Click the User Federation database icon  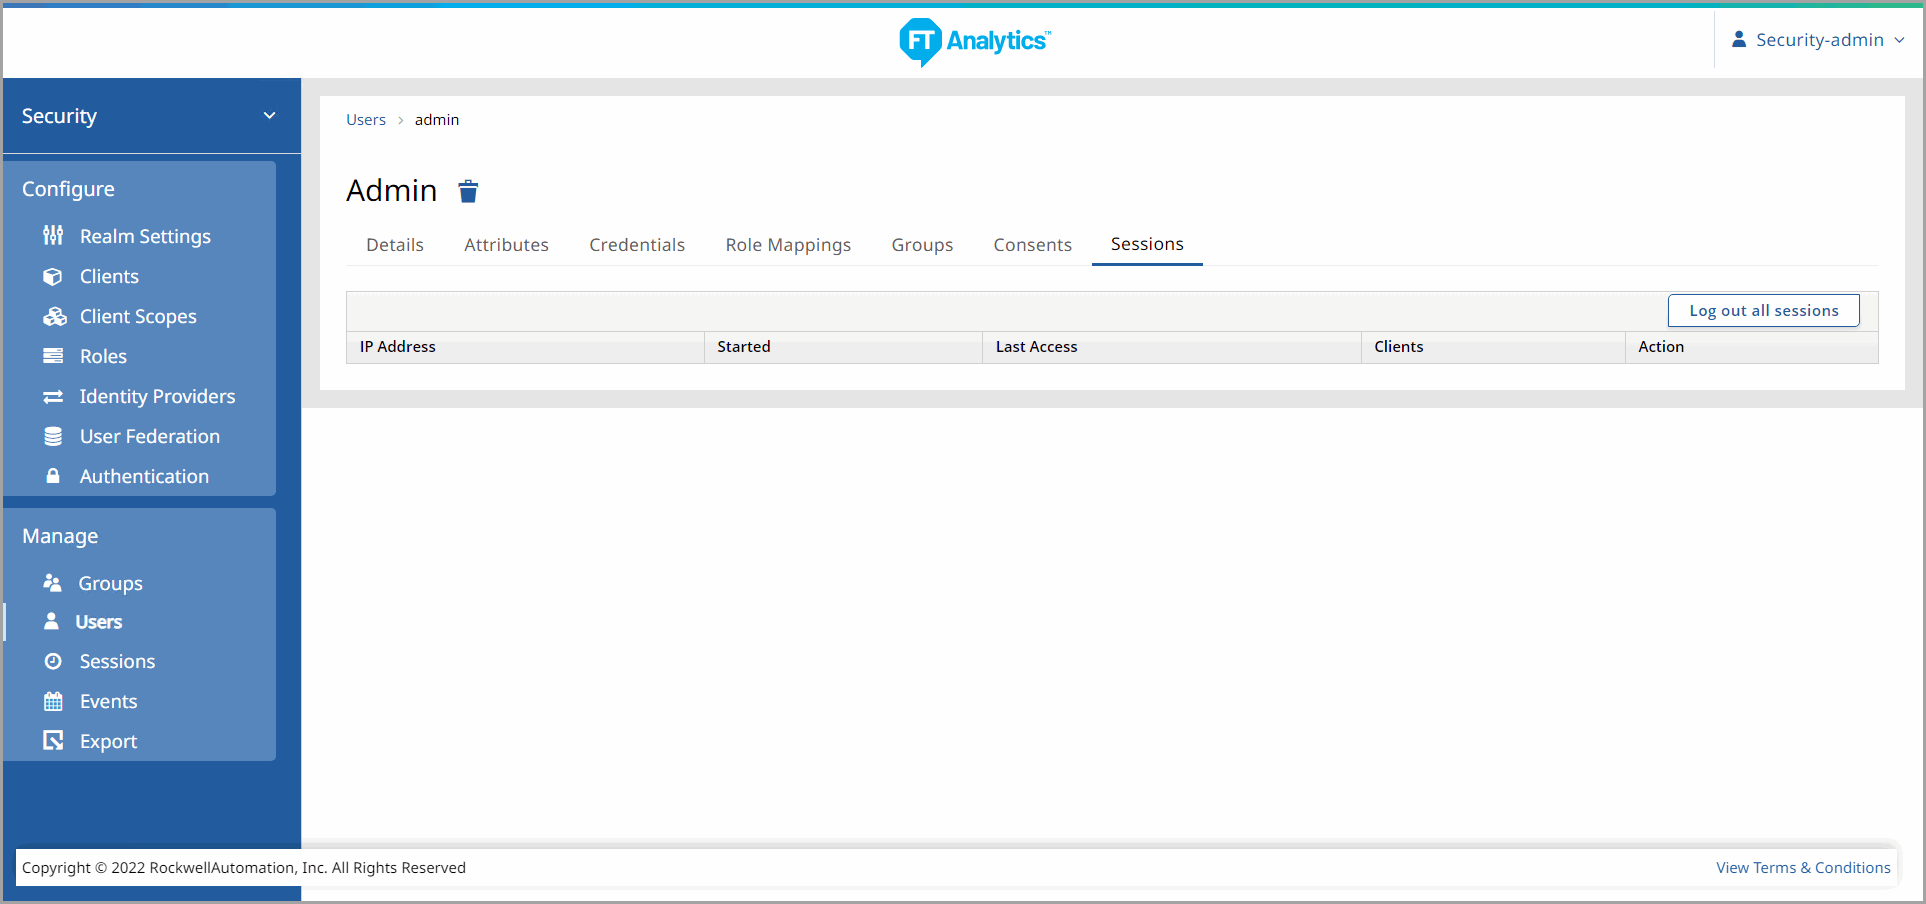tap(53, 436)
